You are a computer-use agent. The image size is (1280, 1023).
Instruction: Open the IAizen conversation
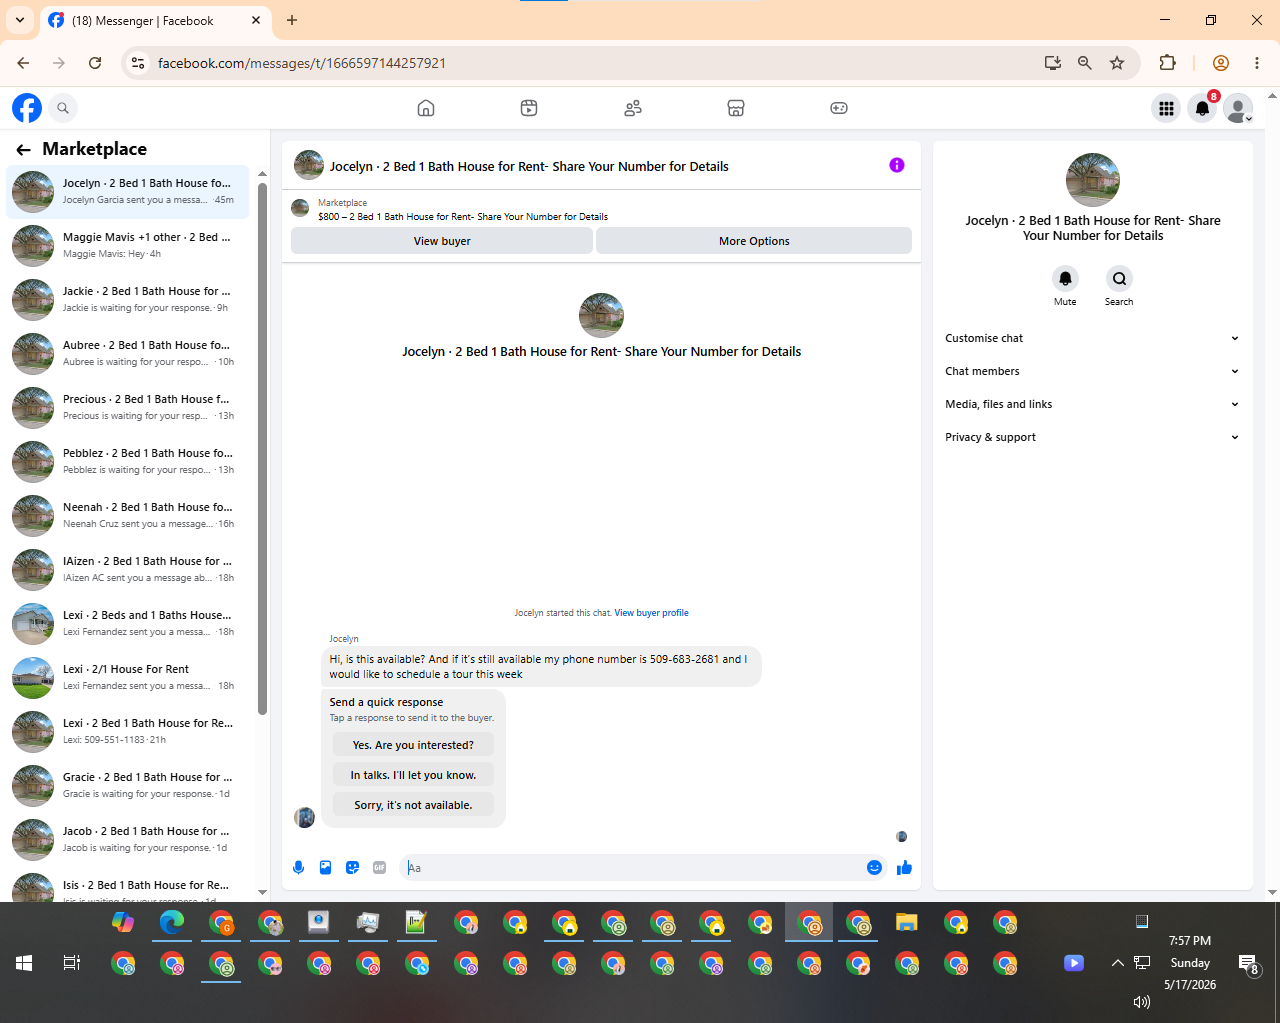[x=128, y=569]
